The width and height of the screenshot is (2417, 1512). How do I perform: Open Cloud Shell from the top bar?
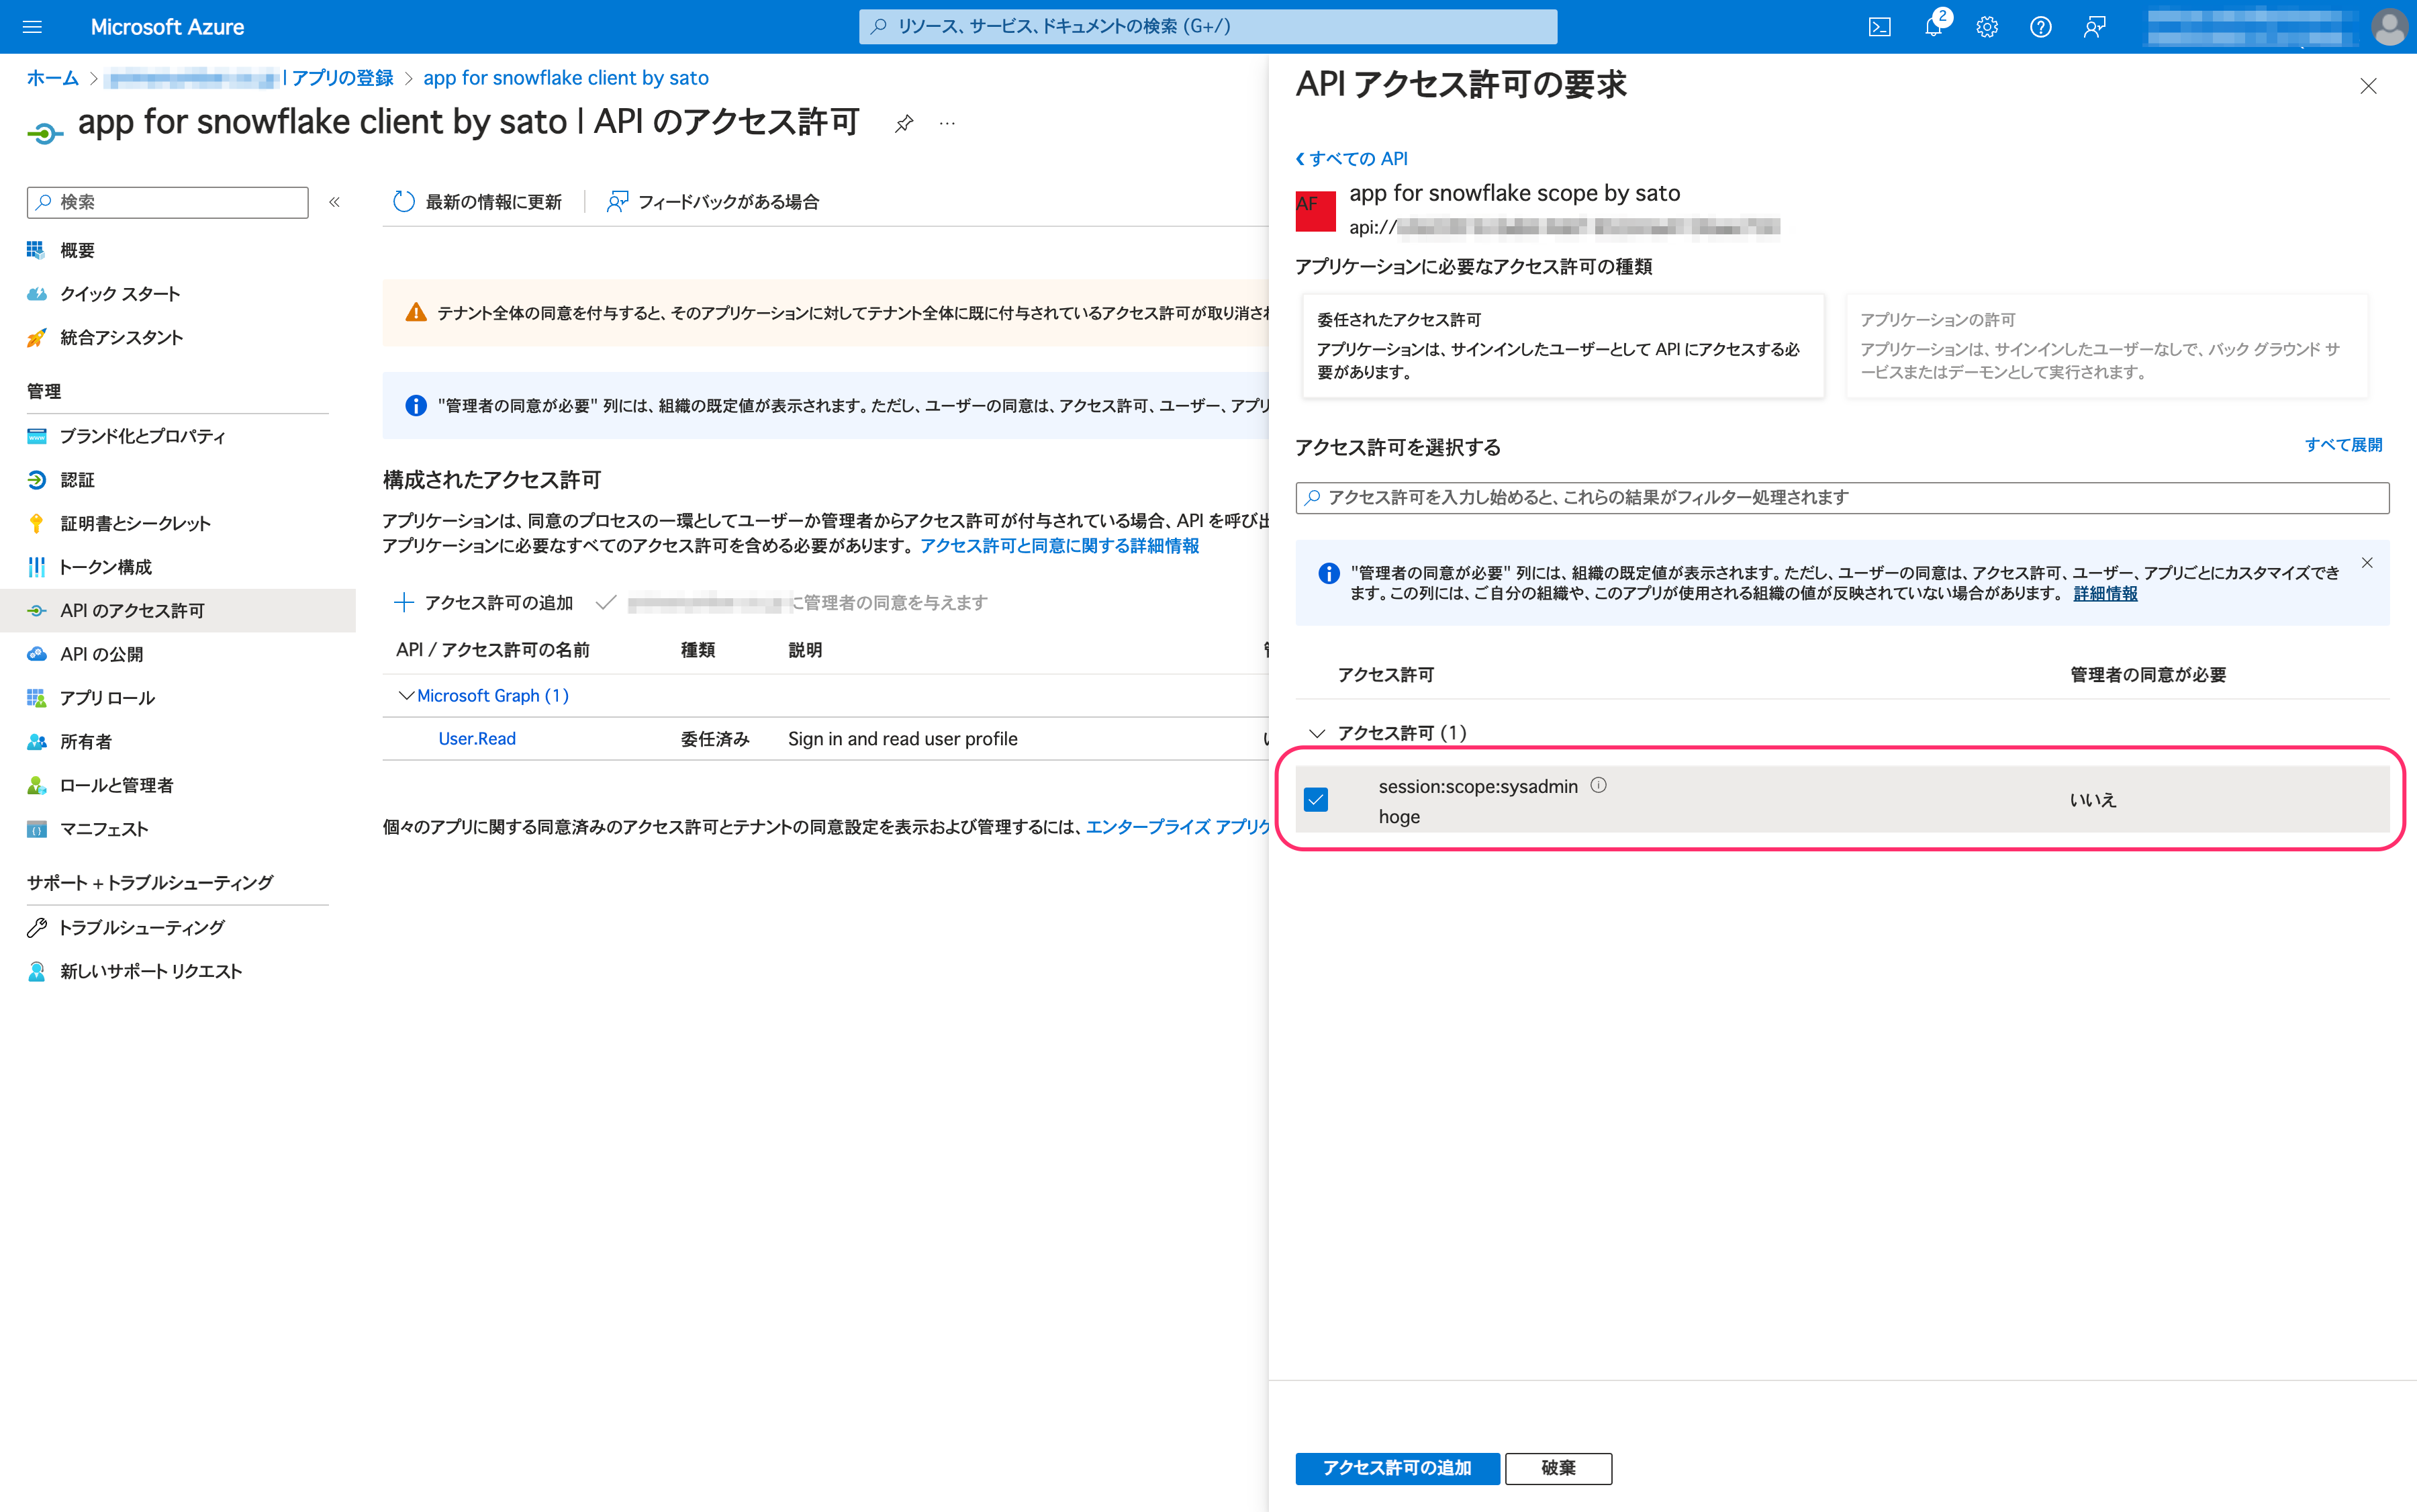(1879, 27)
